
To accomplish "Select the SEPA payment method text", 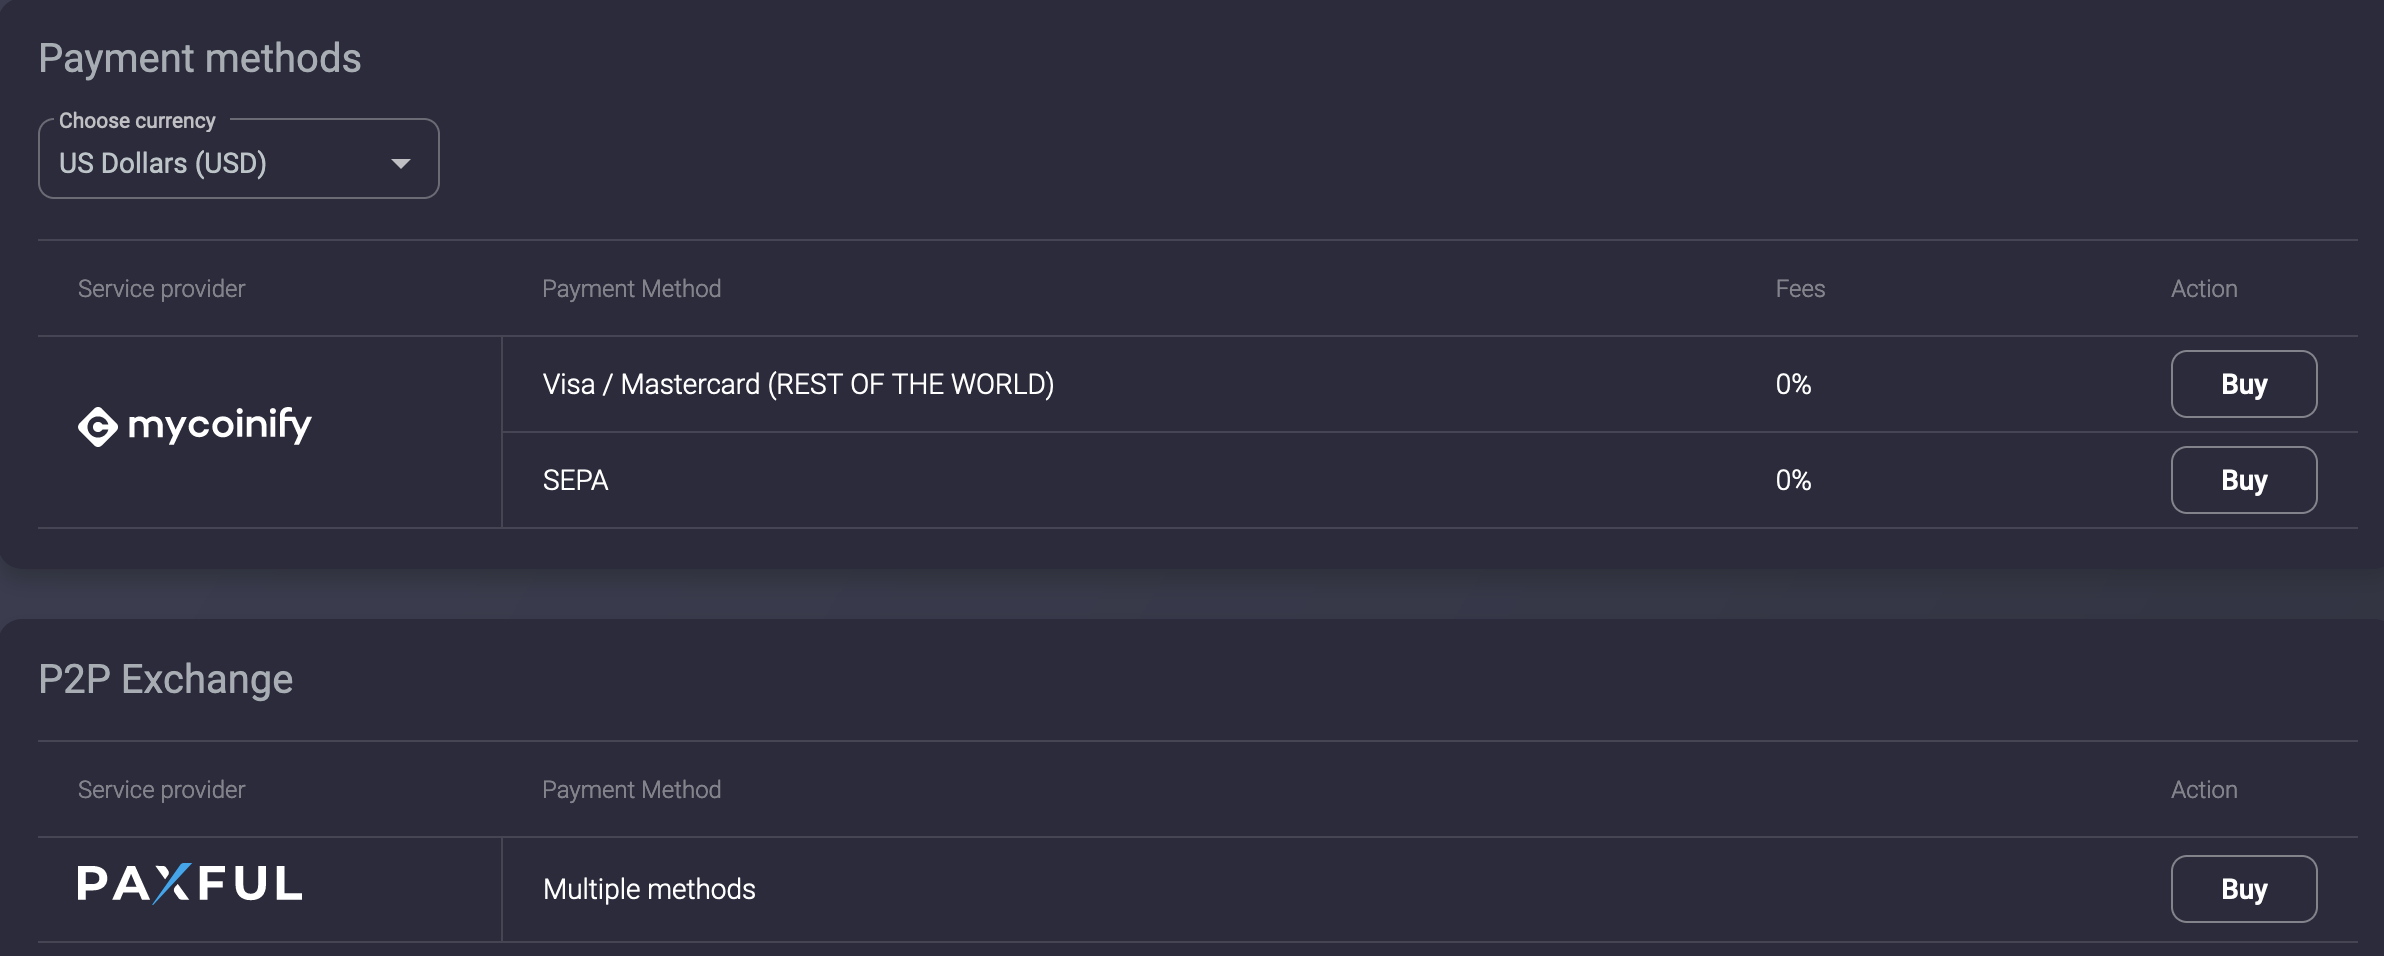I will click(x=575, y=481).
